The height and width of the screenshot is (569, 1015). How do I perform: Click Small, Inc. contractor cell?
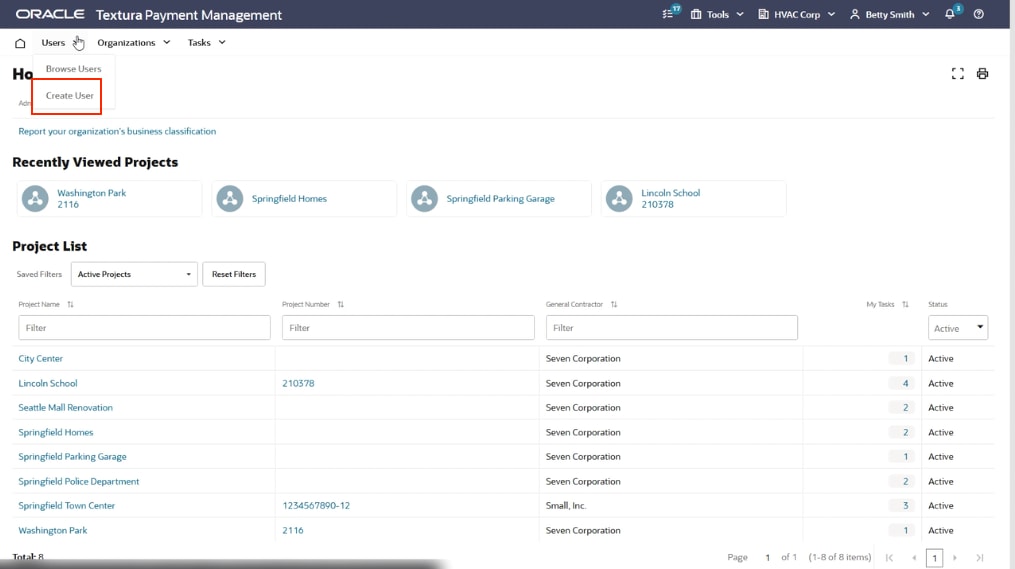click(566, 506)
